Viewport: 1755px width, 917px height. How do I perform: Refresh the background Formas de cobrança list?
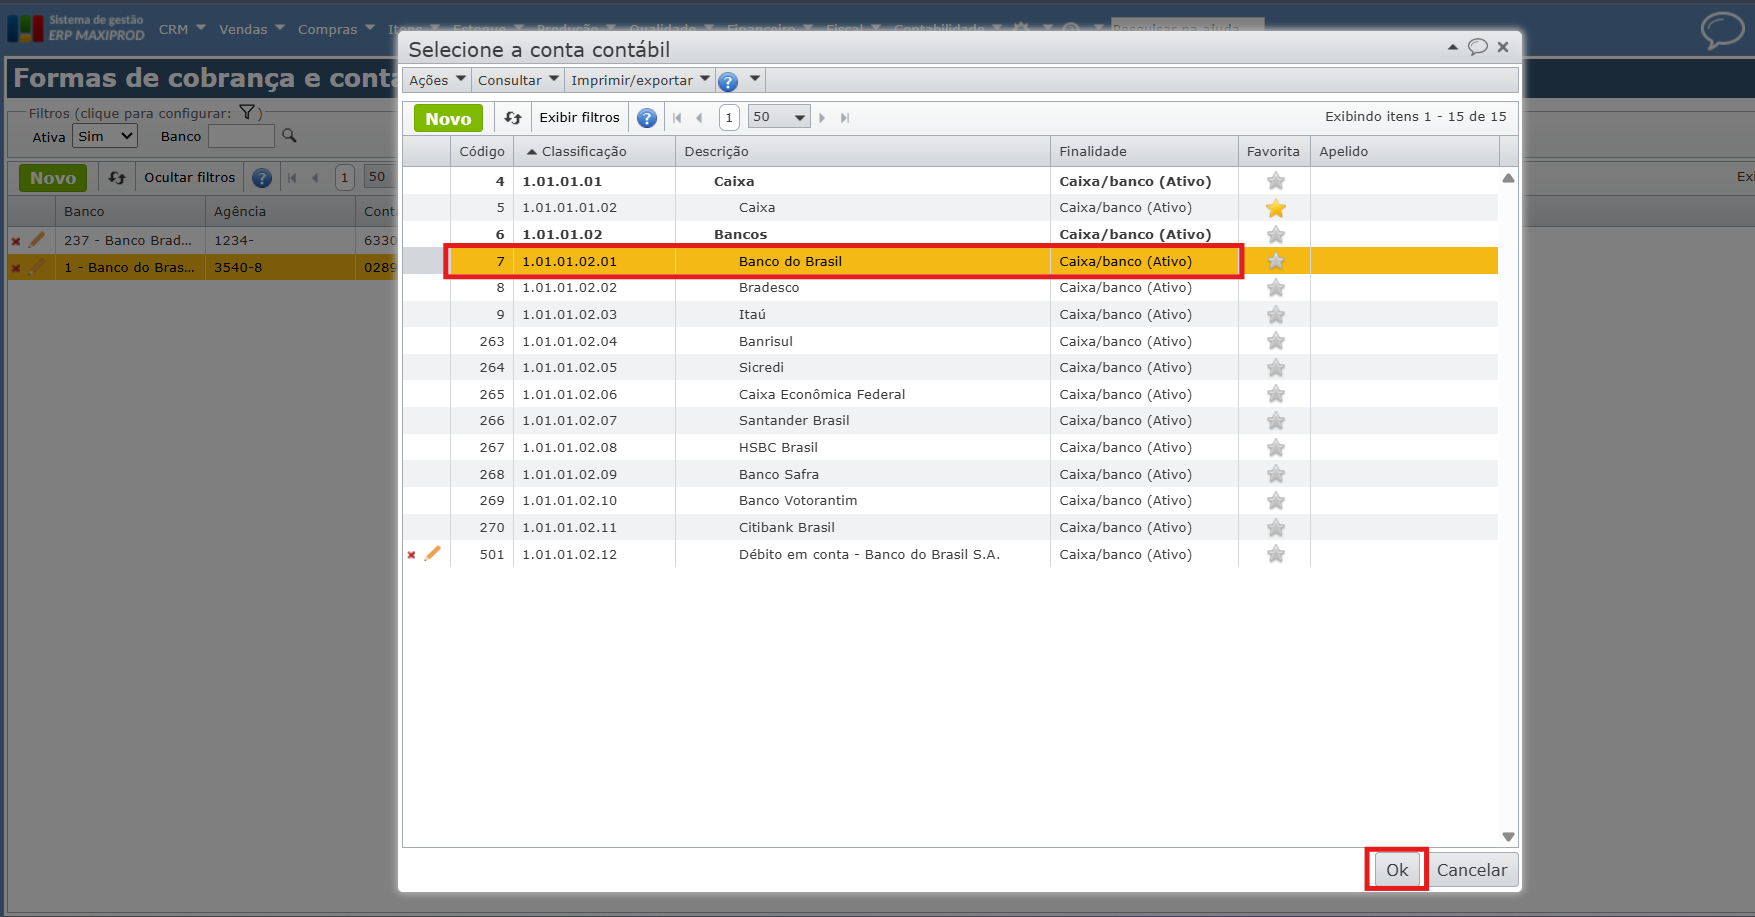coord(117,178)
